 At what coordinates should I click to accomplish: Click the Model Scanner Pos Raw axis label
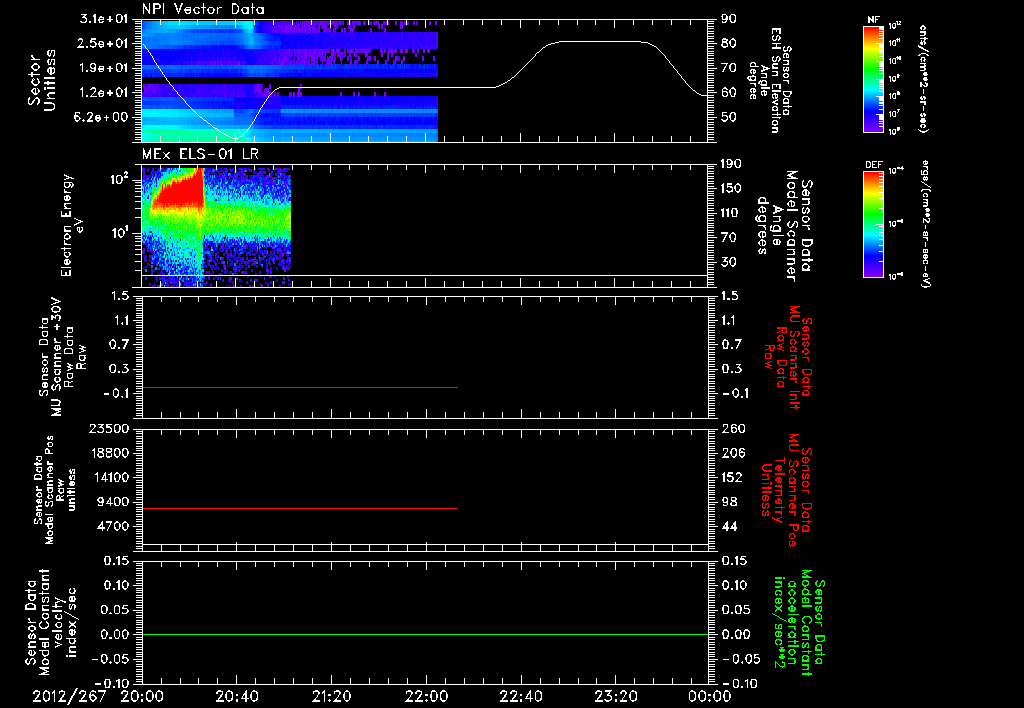(56, 490)
